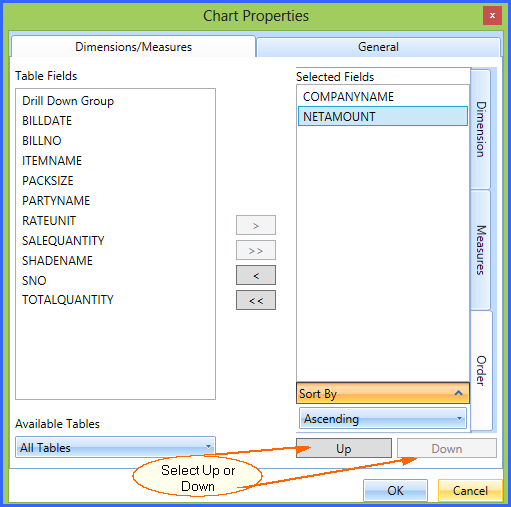This screenshot has height=507, width=511.
Task: Switch to the General tab
Action: point(378,47)
